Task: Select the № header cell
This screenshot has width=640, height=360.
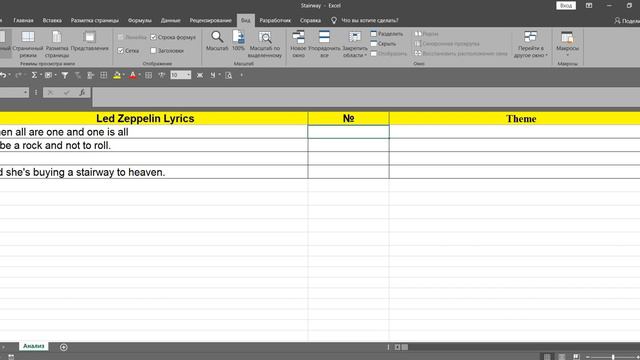Action: [349, 118]
